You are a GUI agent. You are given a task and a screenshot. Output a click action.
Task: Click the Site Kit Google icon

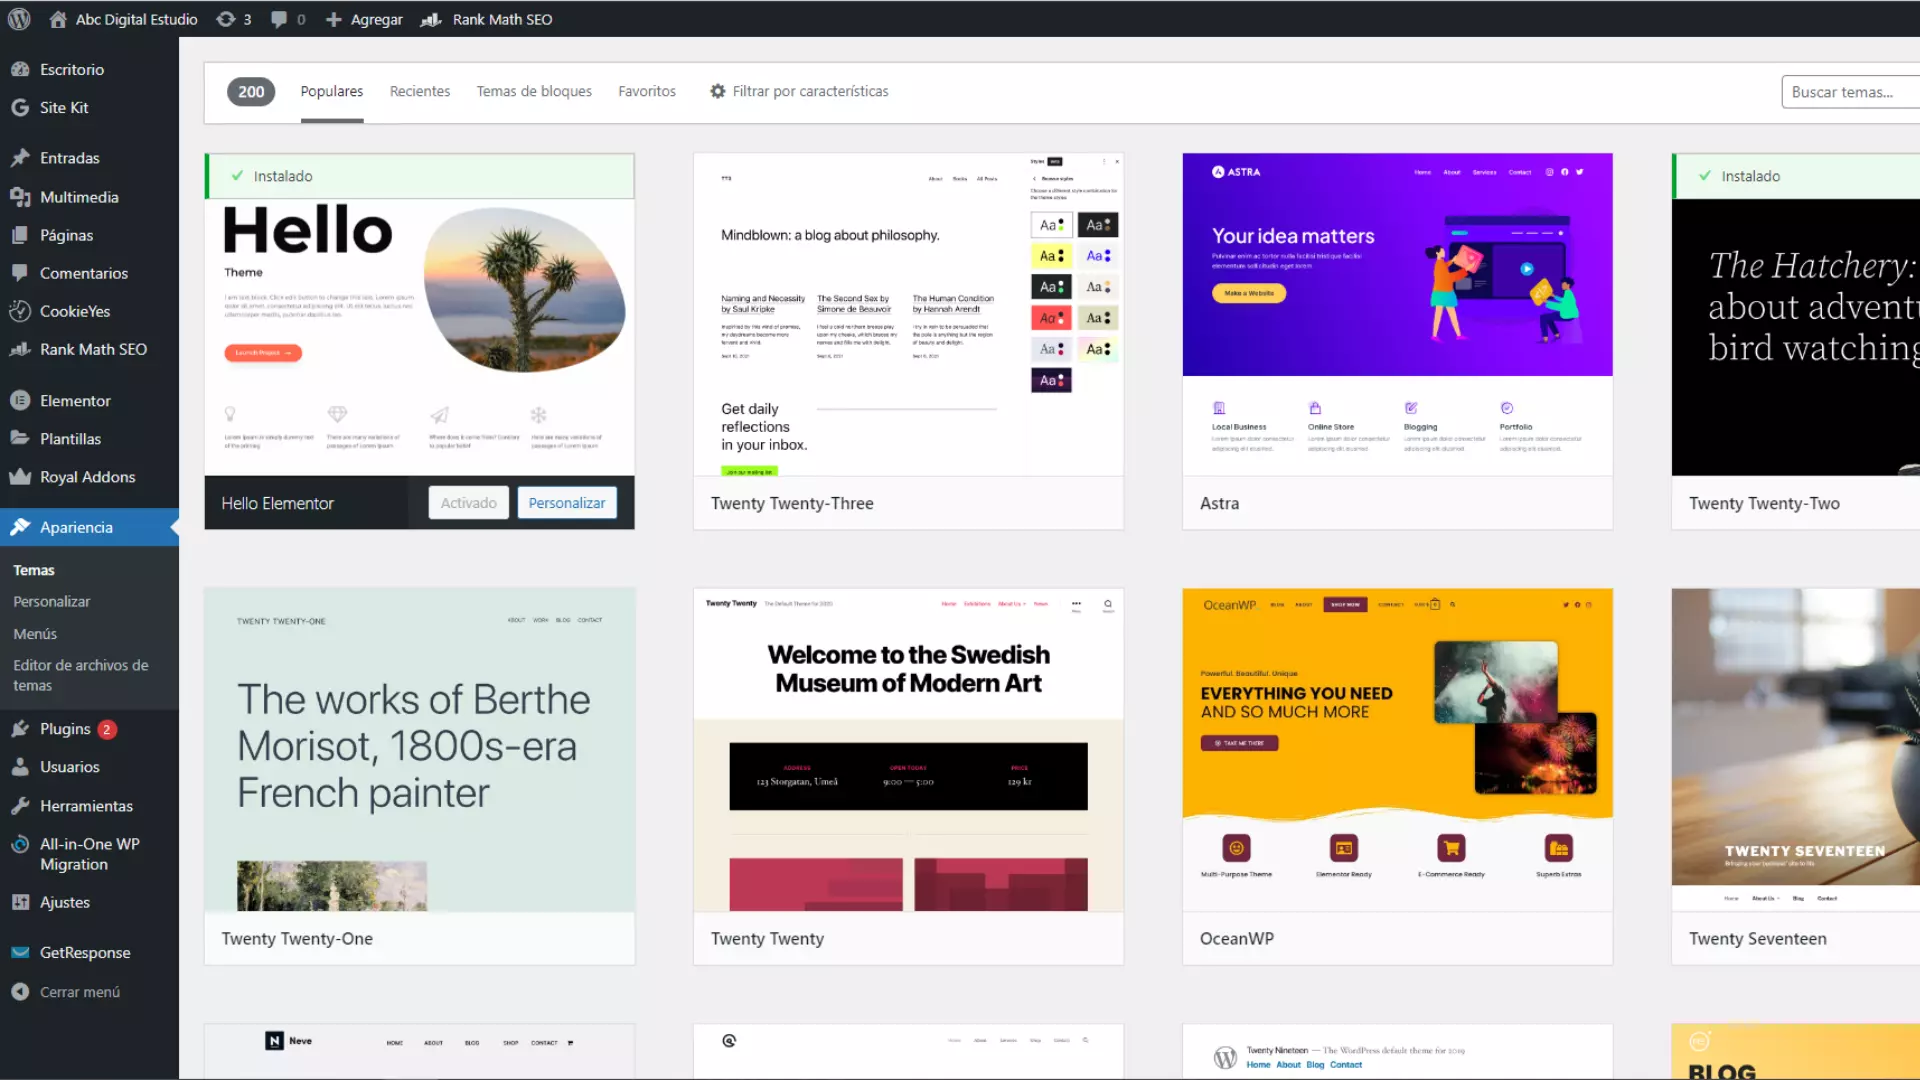pyautogui.click(x=20, y=107)
